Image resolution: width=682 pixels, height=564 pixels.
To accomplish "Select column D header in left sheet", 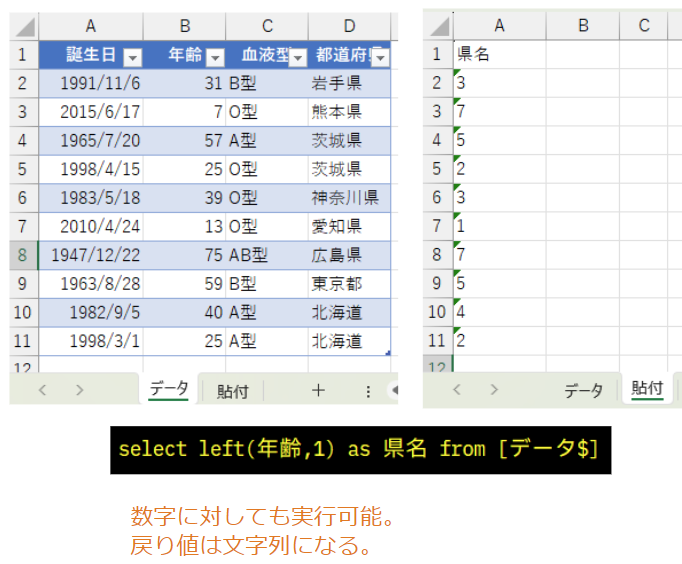I will click(x=349, y=27).
